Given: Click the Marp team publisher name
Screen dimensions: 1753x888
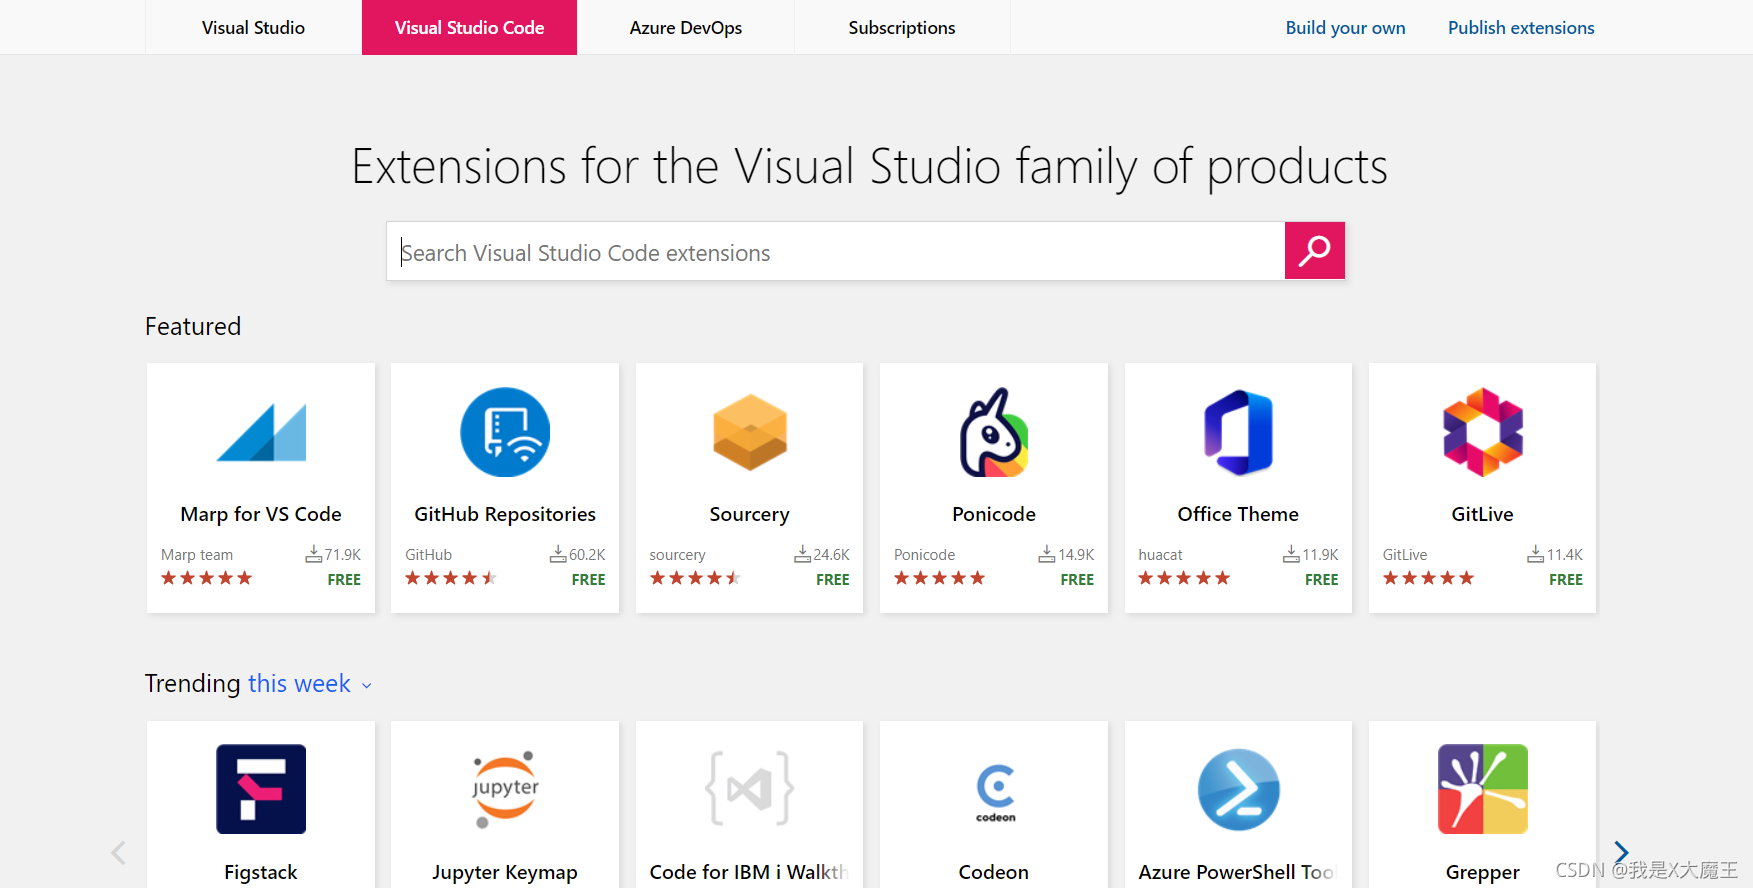Looking at the screenshot, I should click(197, 555).
